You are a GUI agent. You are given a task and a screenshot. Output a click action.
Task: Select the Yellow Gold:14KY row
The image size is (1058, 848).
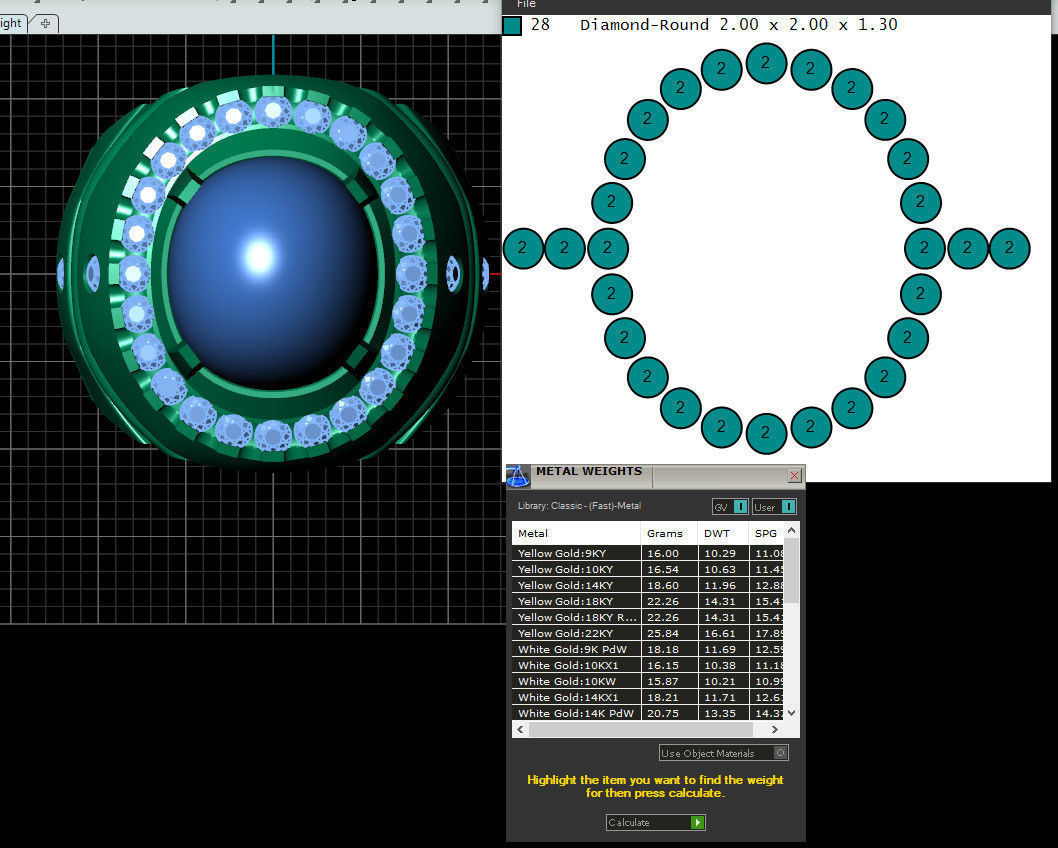[648, 586]
